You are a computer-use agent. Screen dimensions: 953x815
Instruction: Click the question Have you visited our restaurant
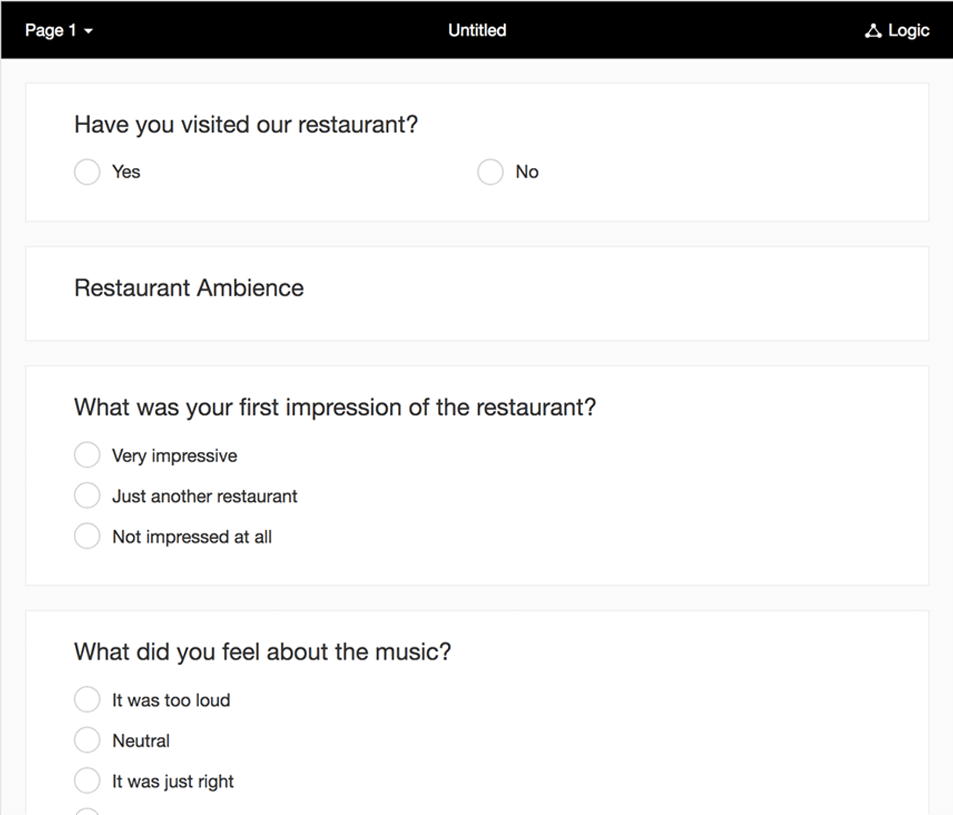point(246,124)
